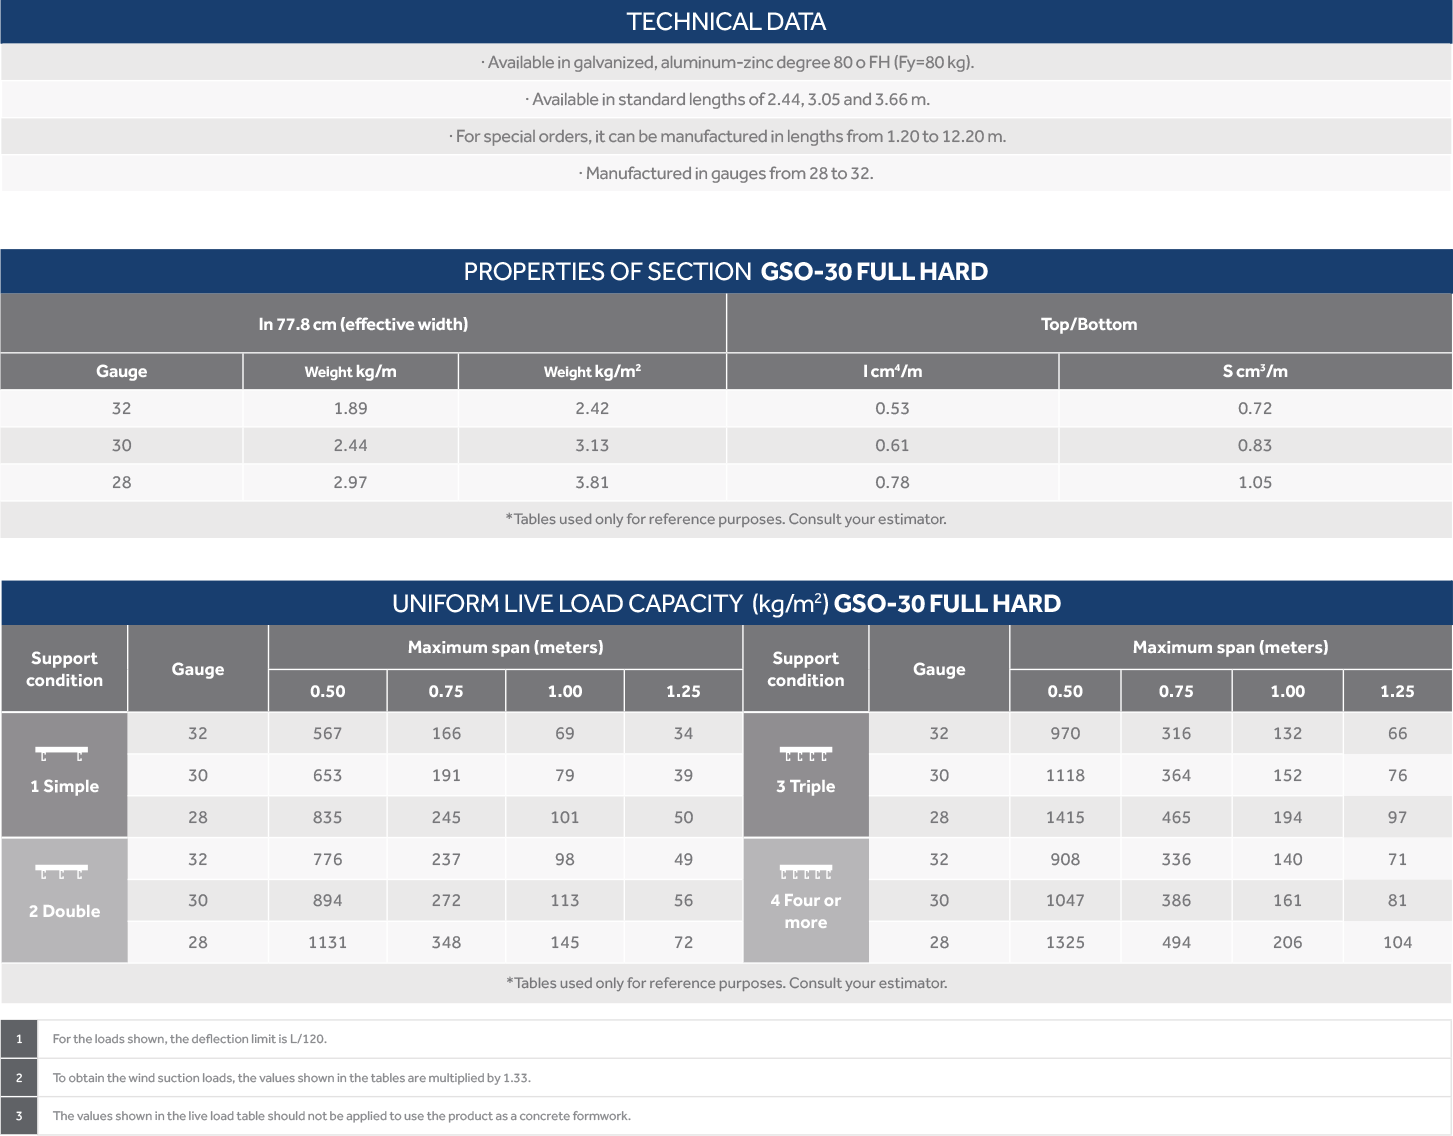Select the wind suction loads note text
Screen dimensions: 1453x1136
point(292,1078)
